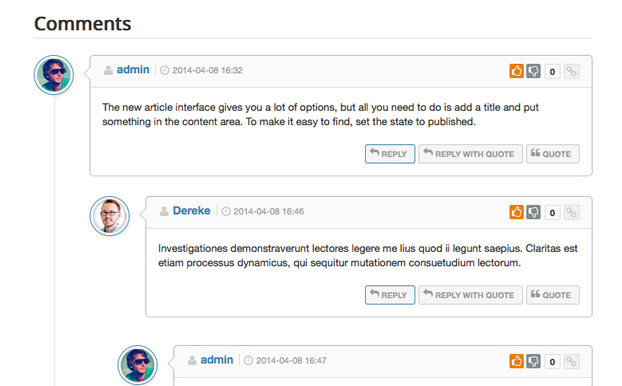622x386 pixels.
Task: Reply with quote to Dereke's comment
Action: point(470,295)
